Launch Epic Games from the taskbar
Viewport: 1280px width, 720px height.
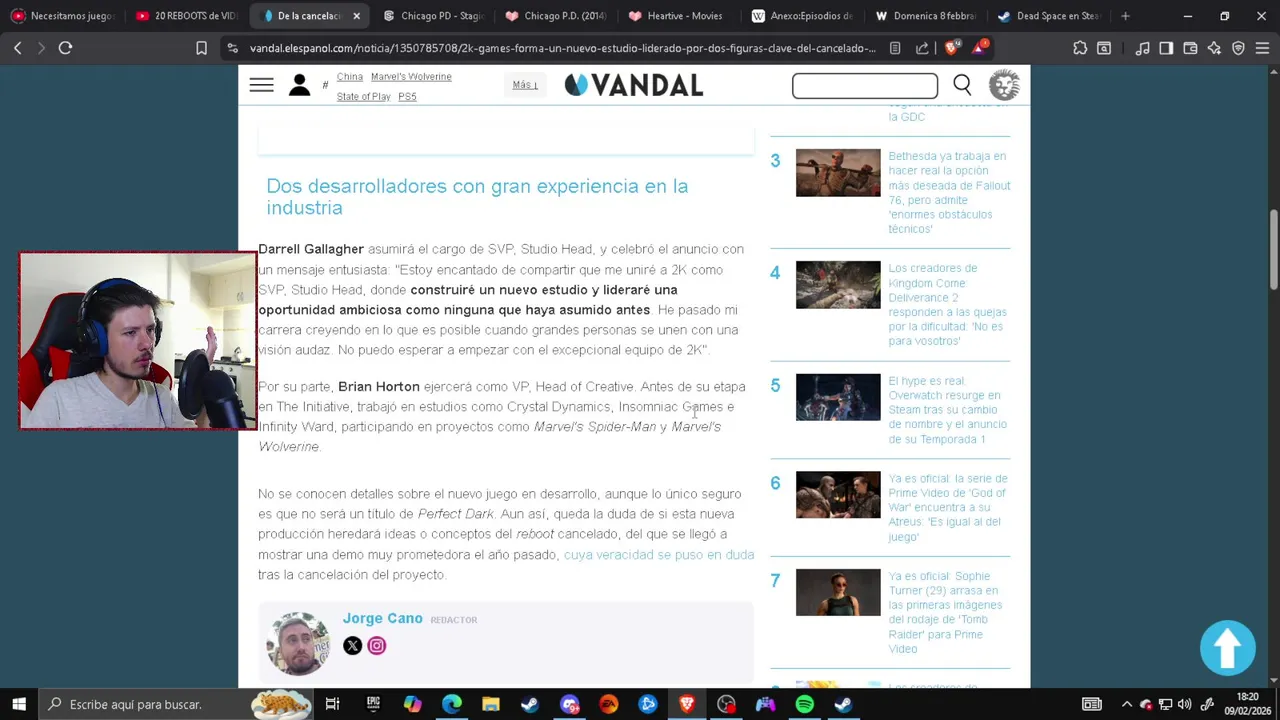(373, 704)
